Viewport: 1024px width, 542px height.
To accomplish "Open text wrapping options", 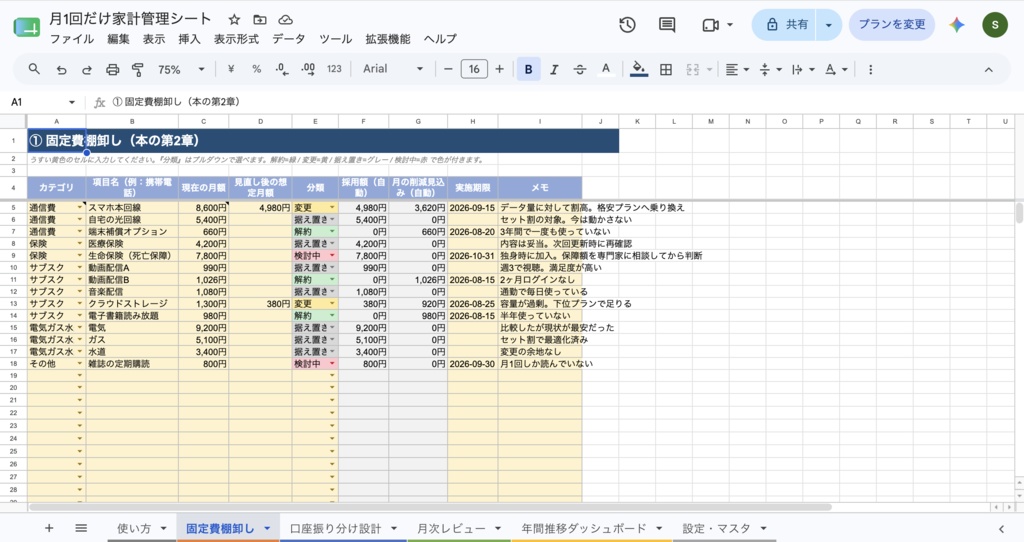I will click(x=803, y=69).
